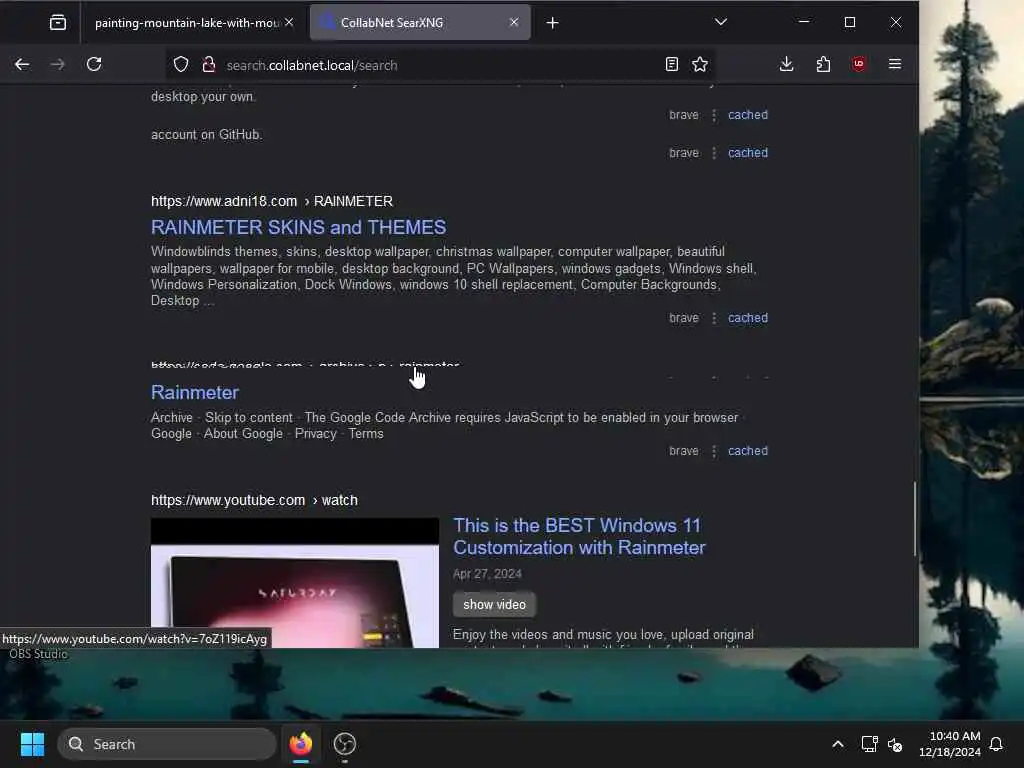
Task: Click the site security padlock icon
Action: [208, 64]
